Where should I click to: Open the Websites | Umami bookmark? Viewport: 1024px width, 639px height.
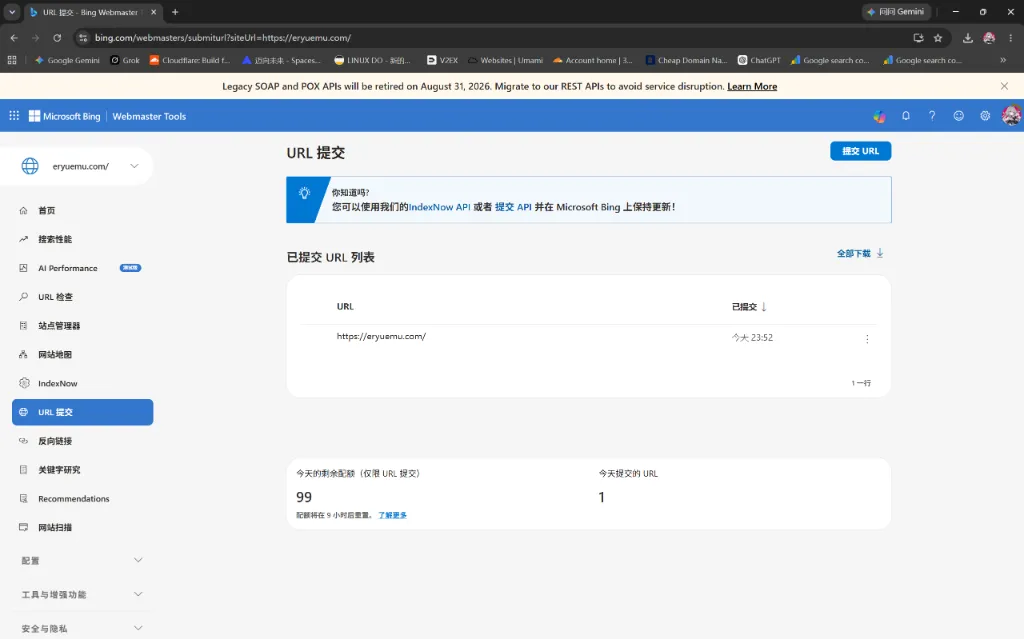[505, 60]
